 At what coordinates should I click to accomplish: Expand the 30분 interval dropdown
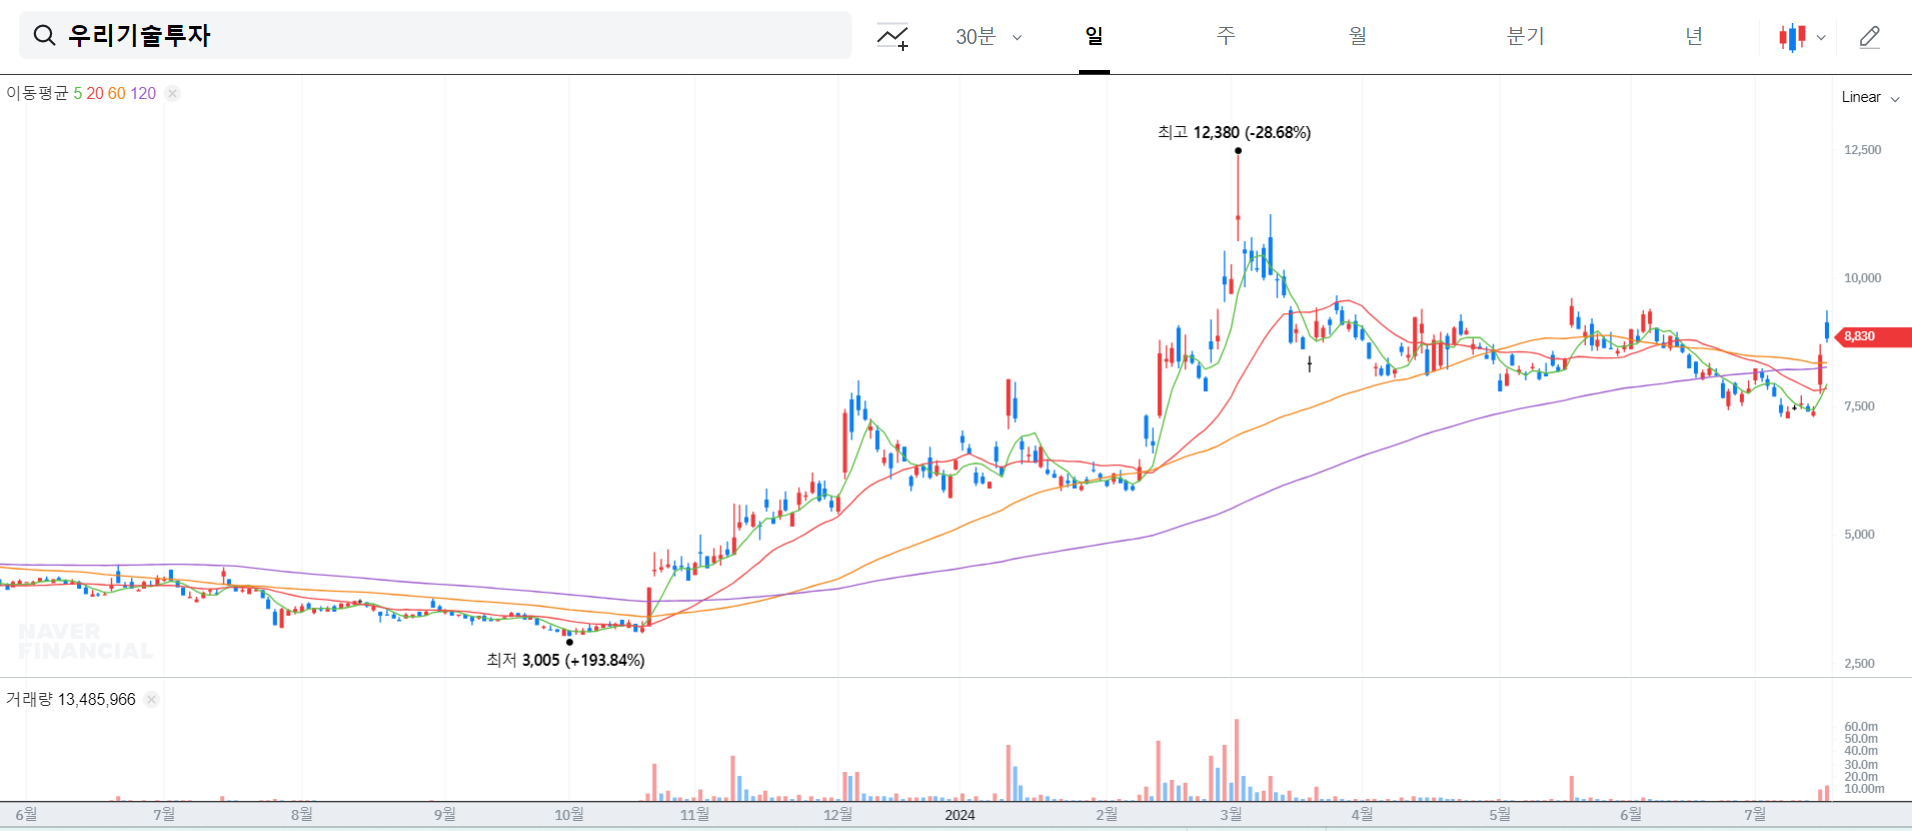point(989,37)
